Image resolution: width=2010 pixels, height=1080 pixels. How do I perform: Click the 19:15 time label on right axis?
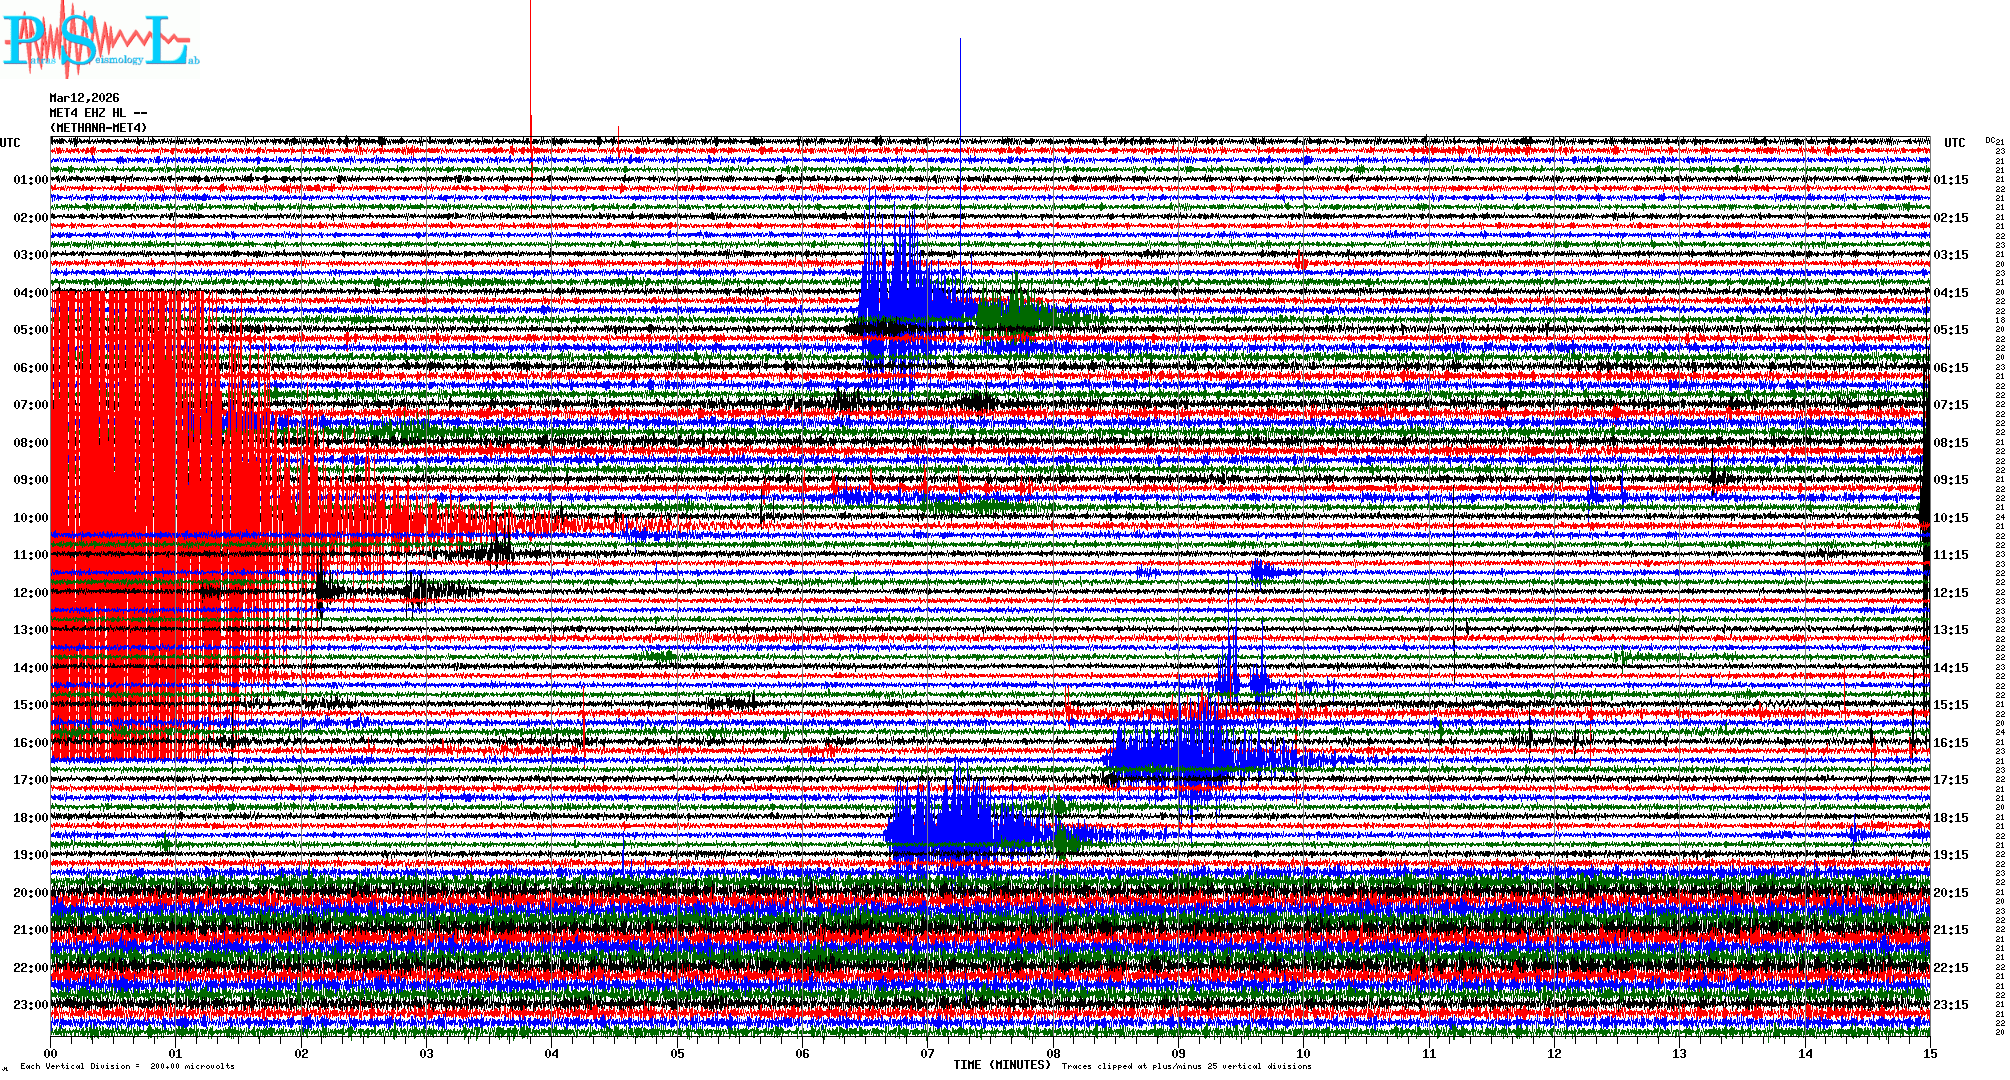click(x=1951, y=855)
